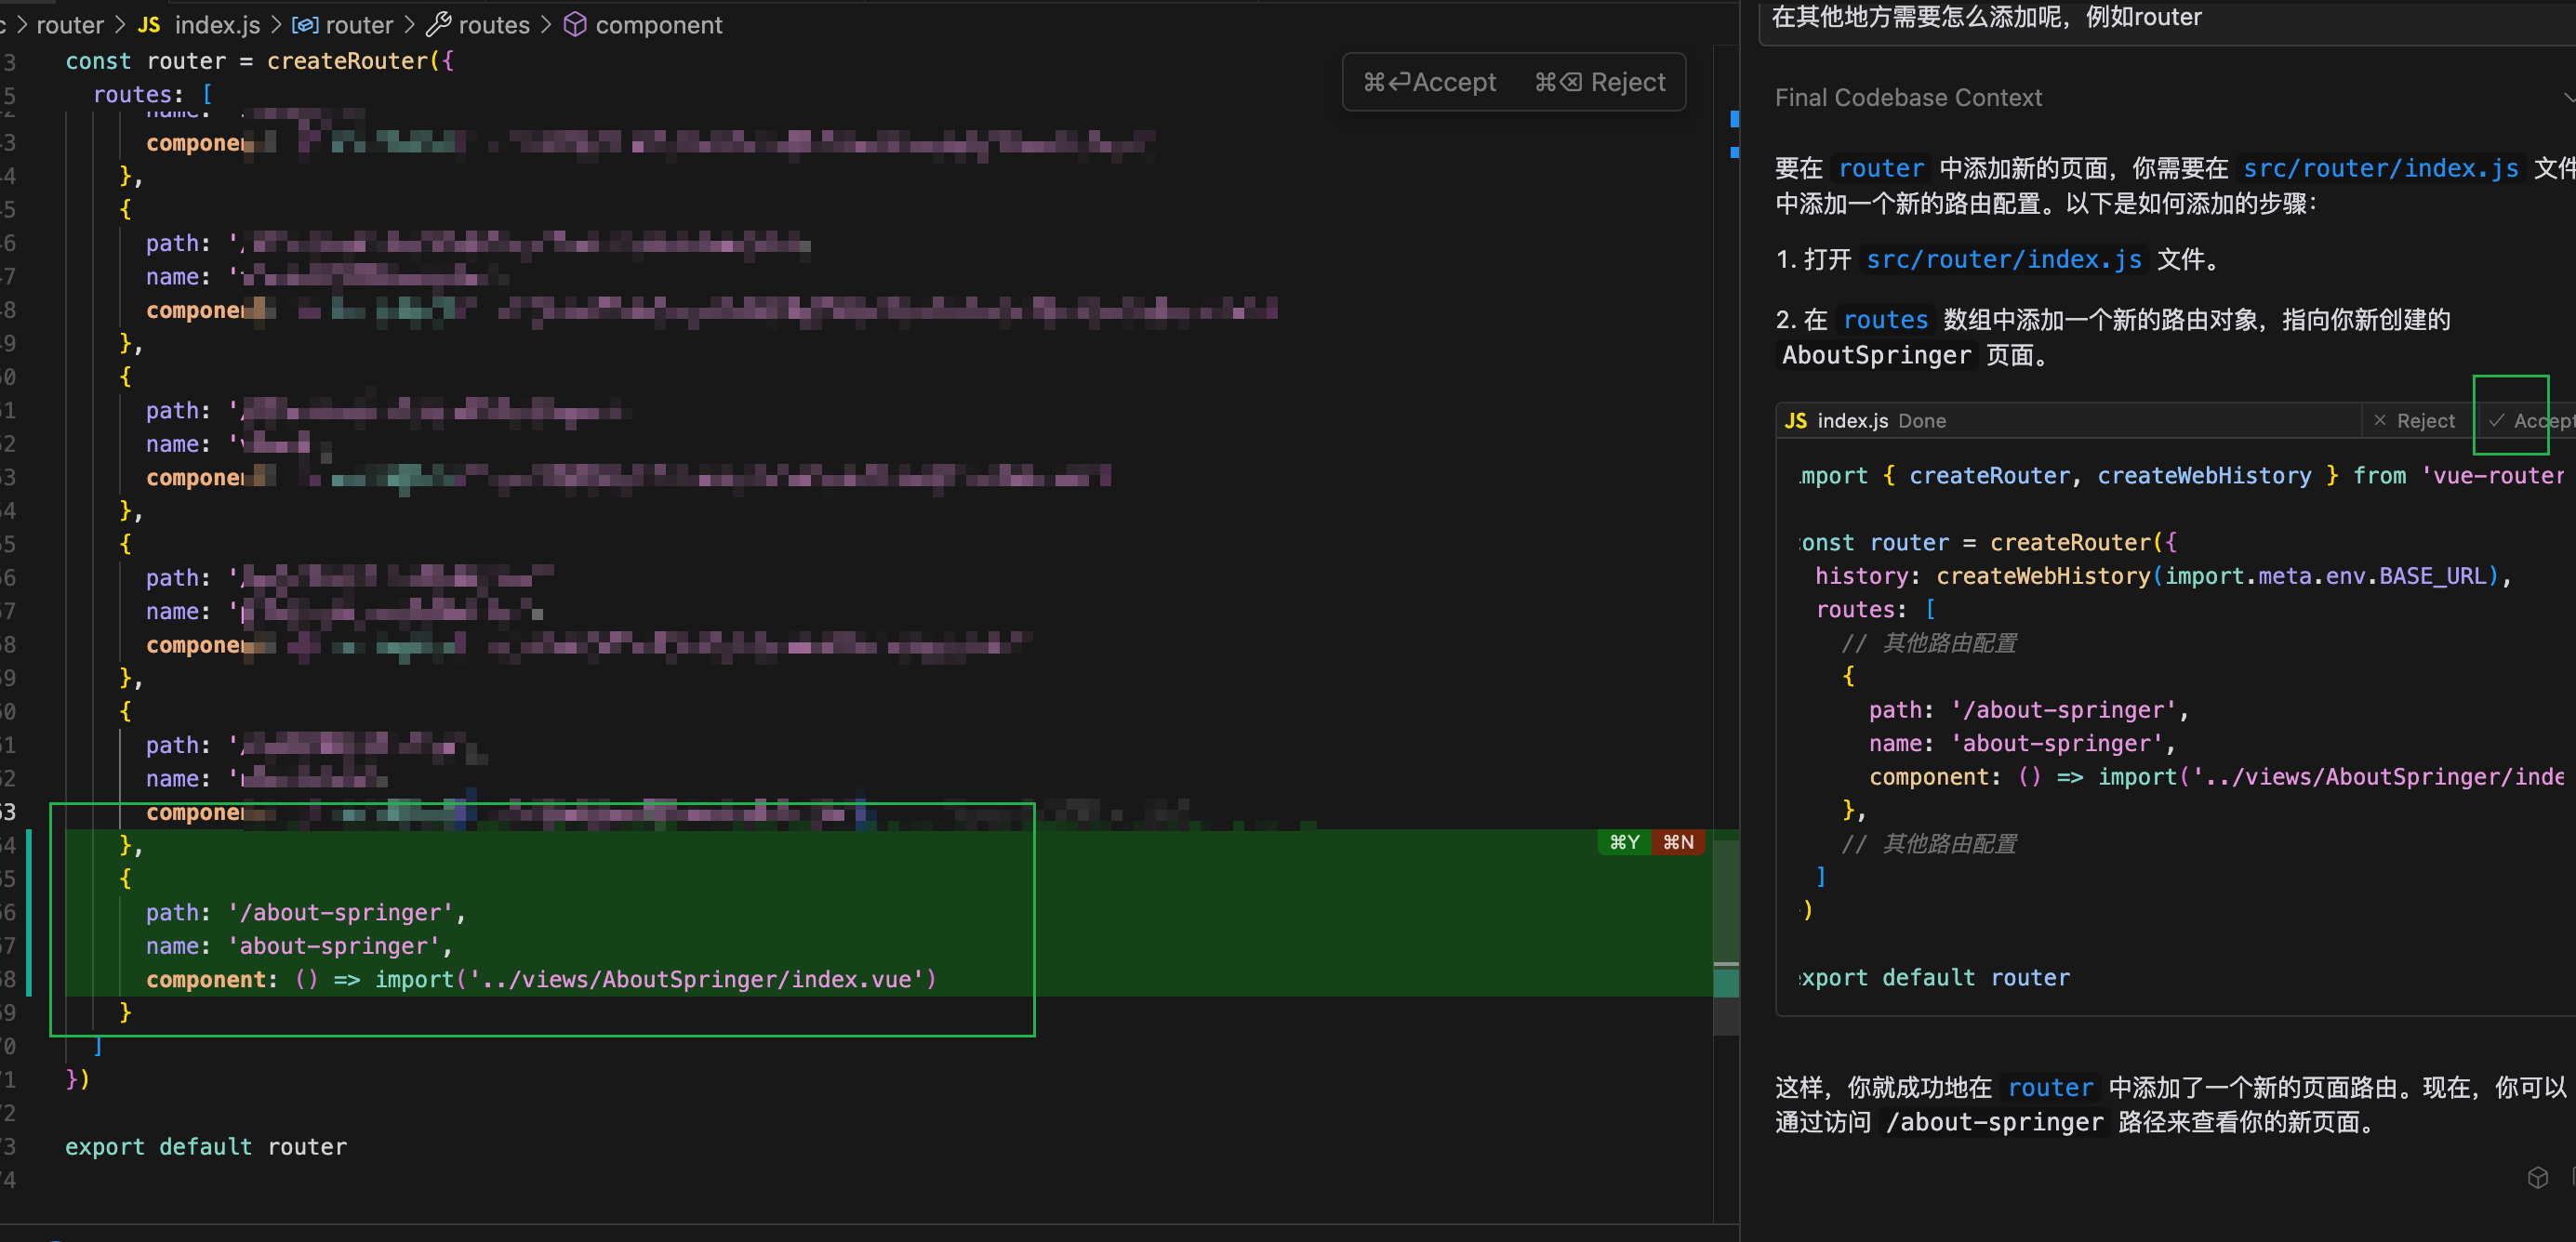Open src/router/index.js link in the first chat paragraph
This screenshot has height=1242, width=2576.
(x=2380, y=168)
